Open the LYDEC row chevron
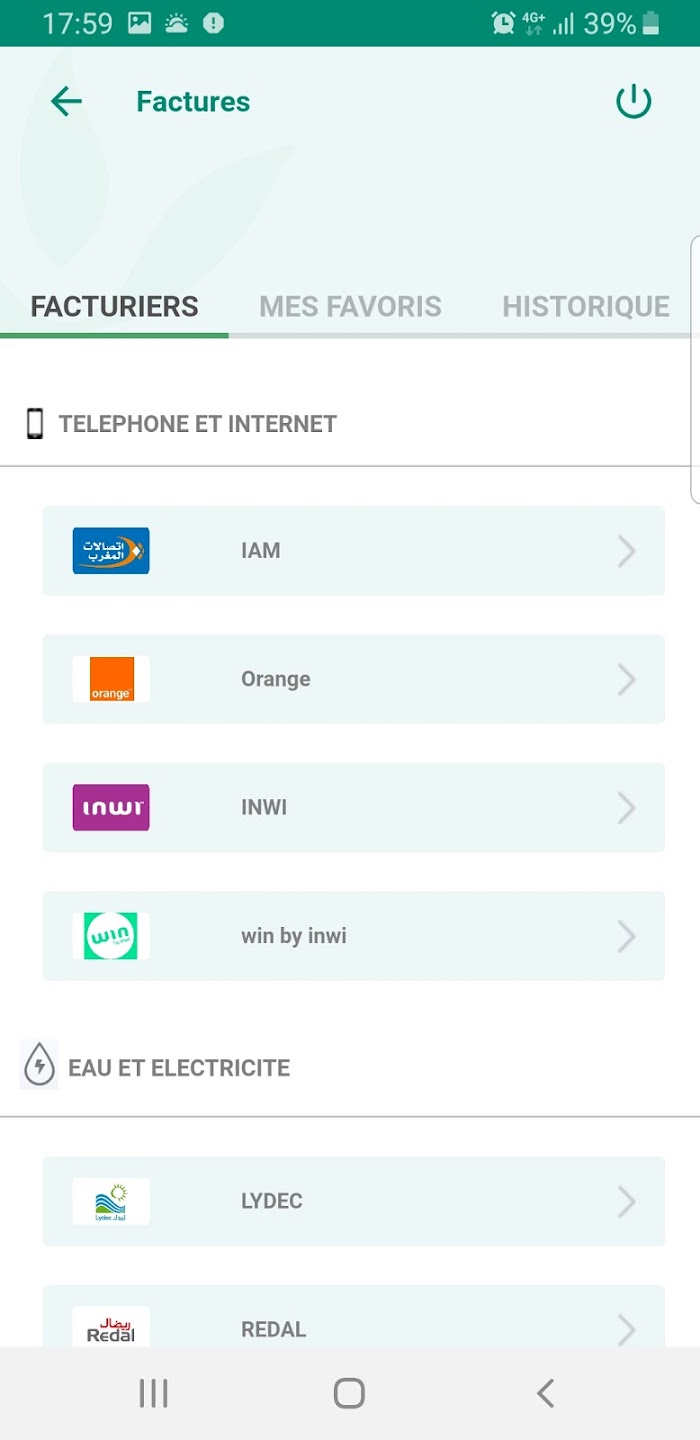The height and width of the screenshot is (1440, 700). pos(626,1201)
